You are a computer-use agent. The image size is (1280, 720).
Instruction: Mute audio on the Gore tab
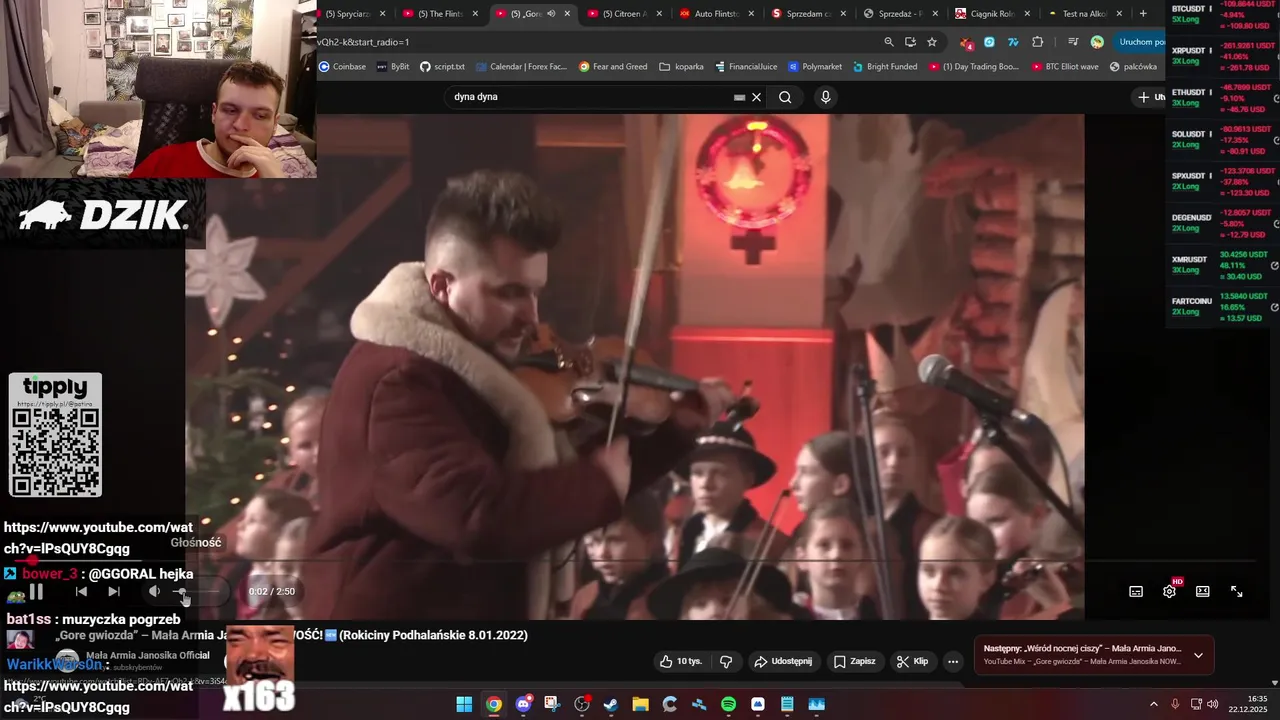[x=551, y=14]
